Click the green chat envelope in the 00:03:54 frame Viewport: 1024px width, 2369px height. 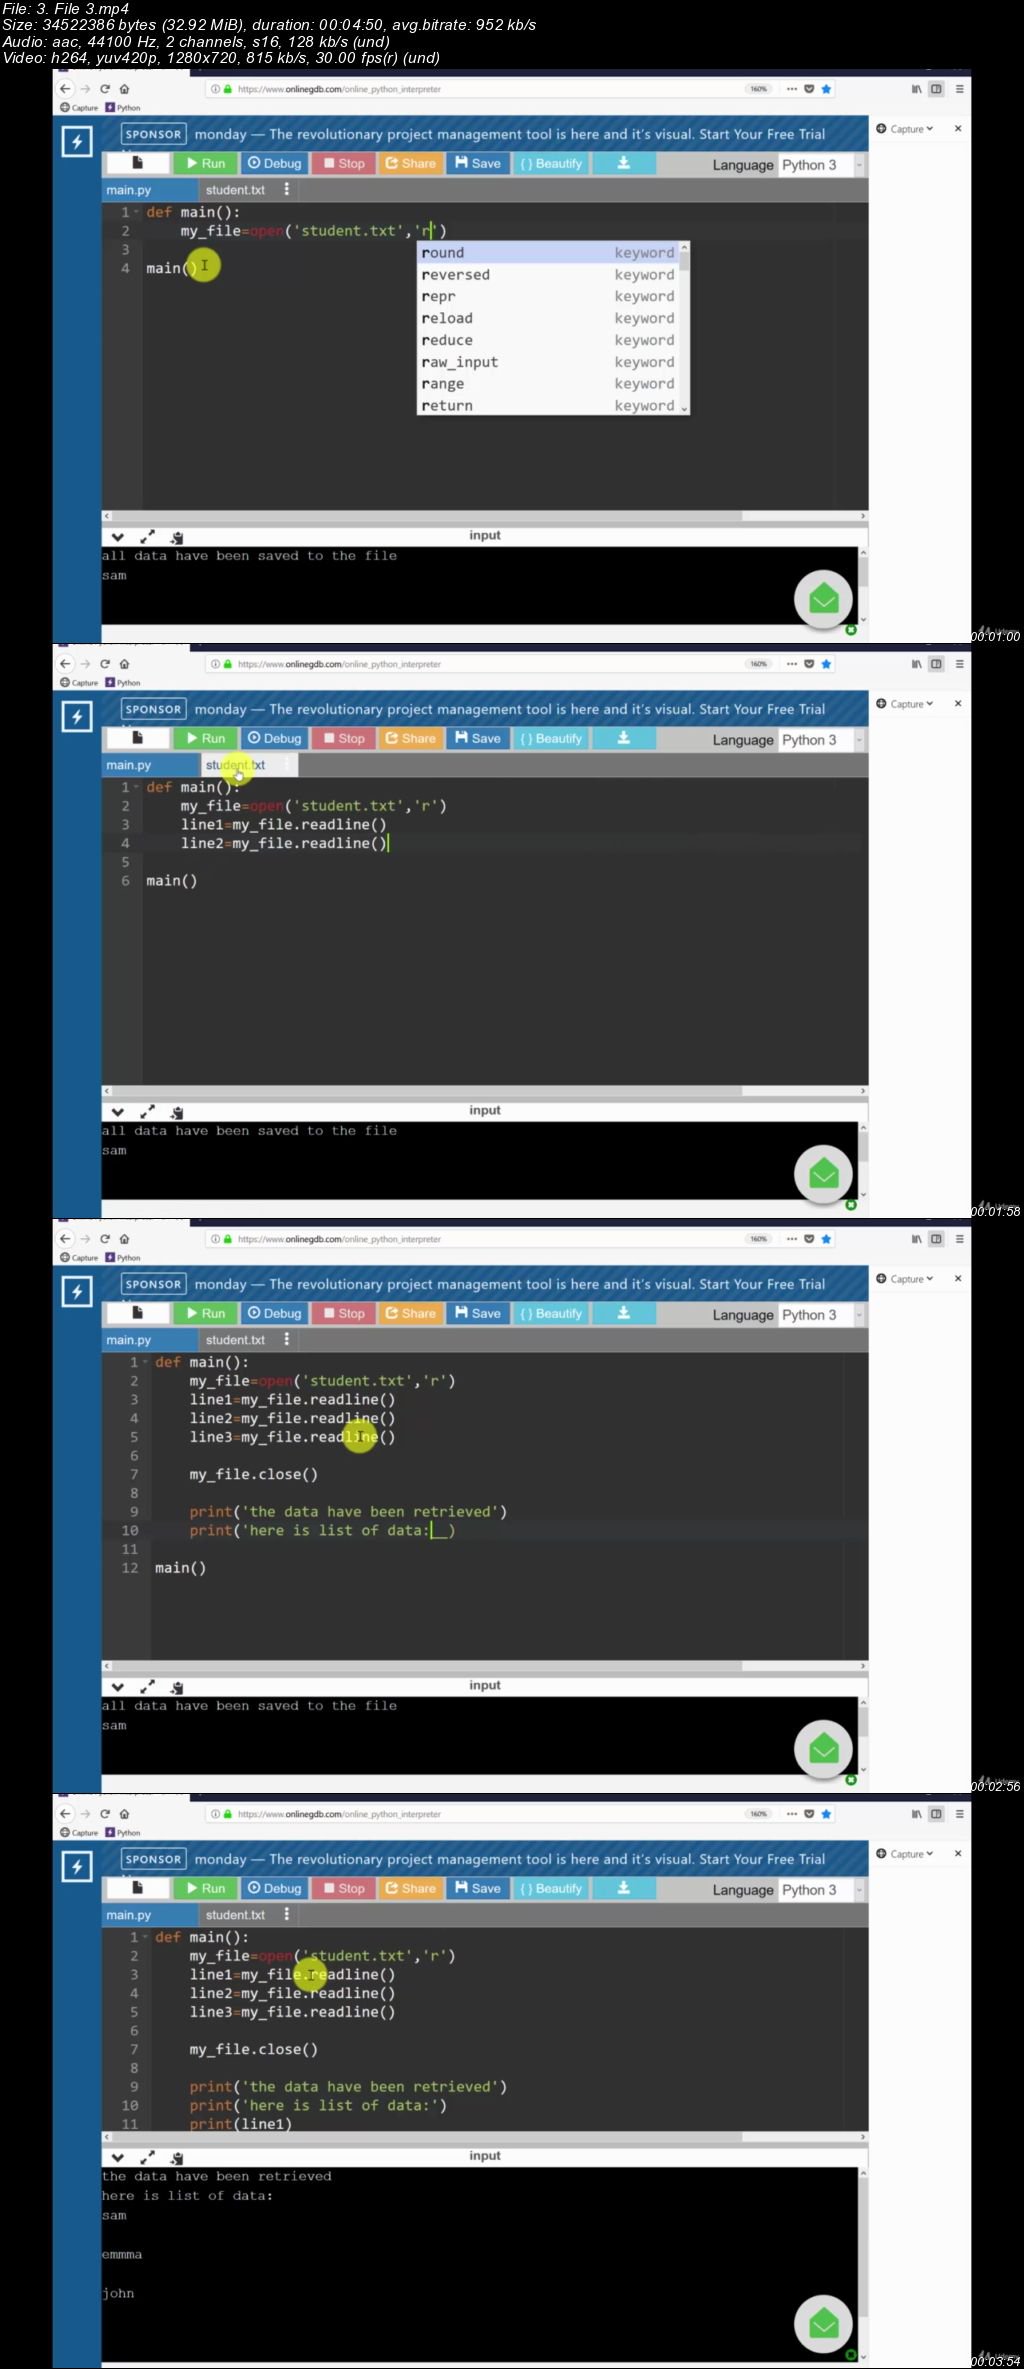point(823,2324)
